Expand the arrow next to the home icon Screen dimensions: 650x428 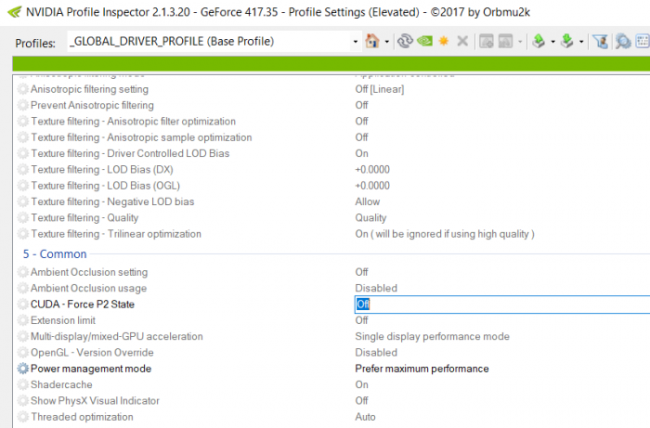click(387, 41)
